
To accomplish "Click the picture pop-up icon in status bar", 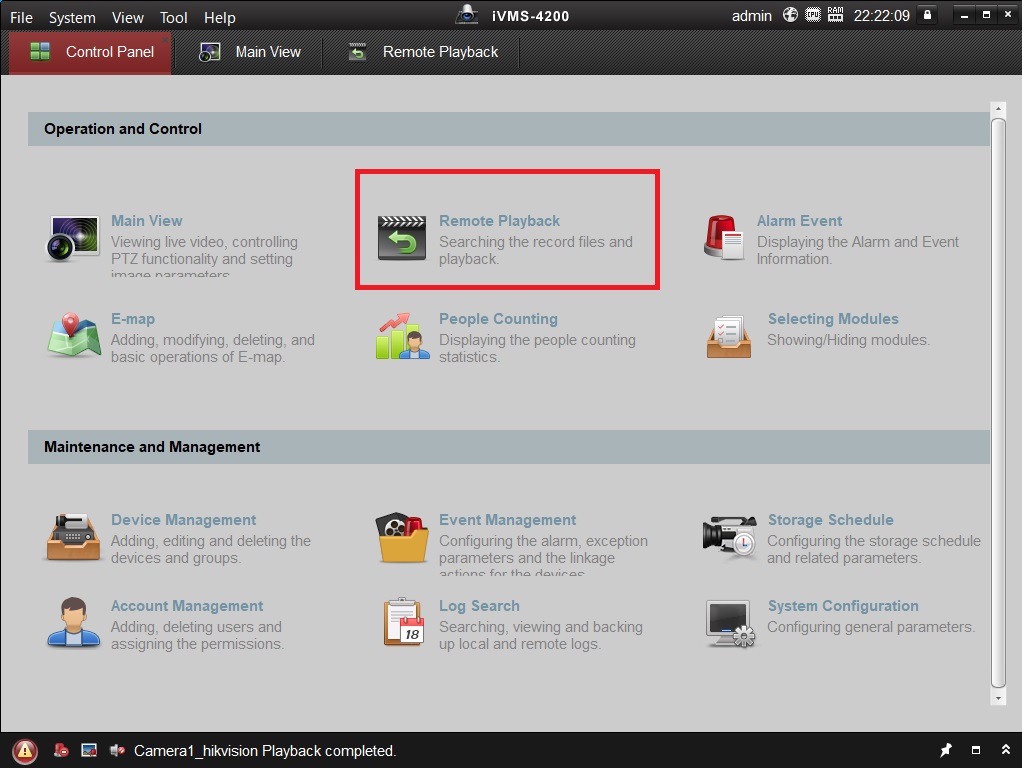I will (x=89, y=750).
